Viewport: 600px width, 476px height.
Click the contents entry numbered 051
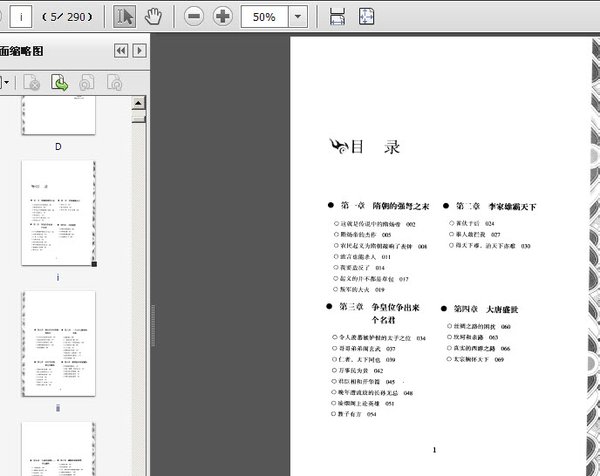point(363,403)
